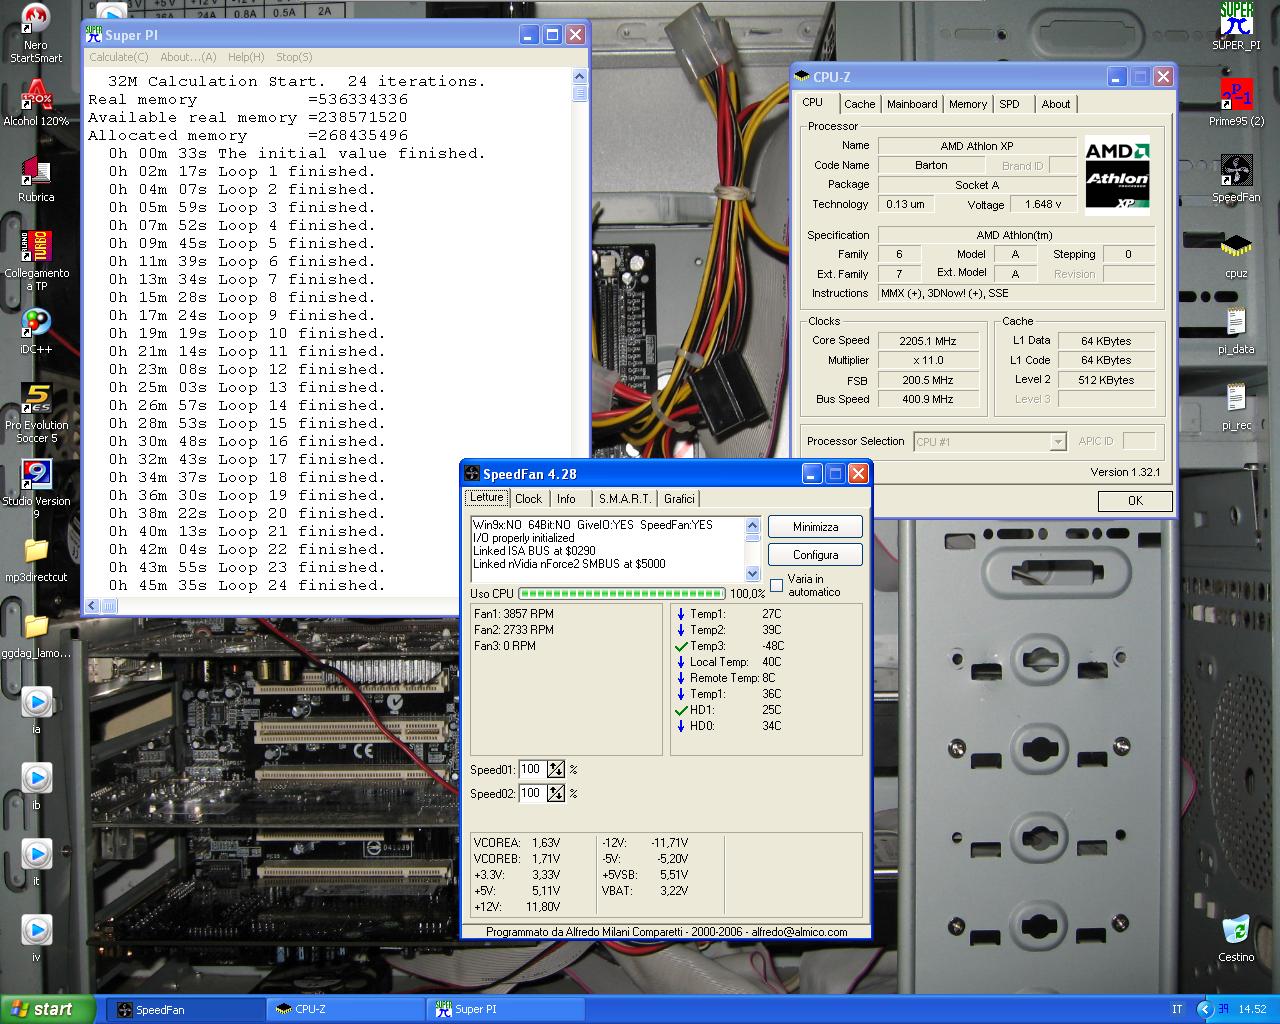
Task: Select the Letture tab in SpeedFan
Action: point(487,497)
